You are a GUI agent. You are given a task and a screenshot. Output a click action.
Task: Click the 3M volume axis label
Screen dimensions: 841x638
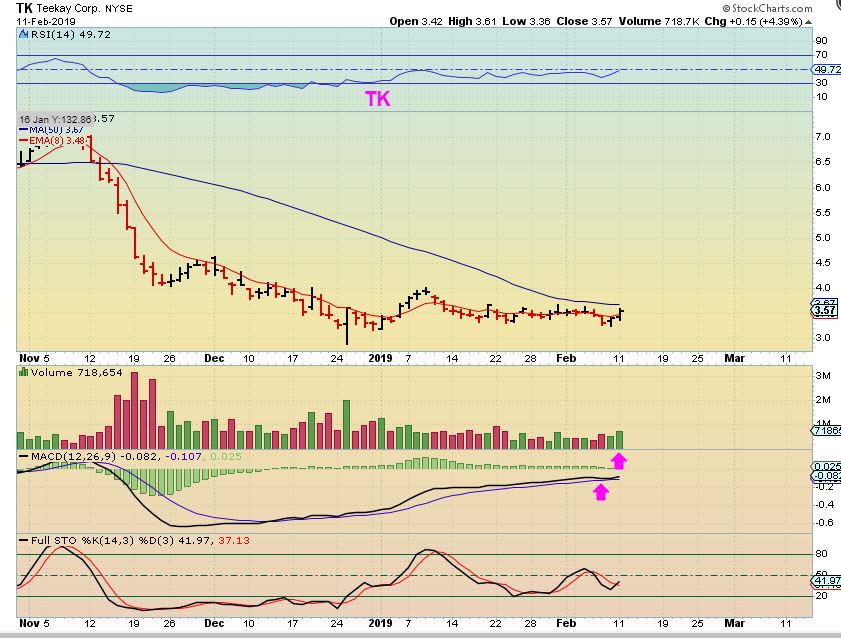pyautogui.click(x=823, y=375)
